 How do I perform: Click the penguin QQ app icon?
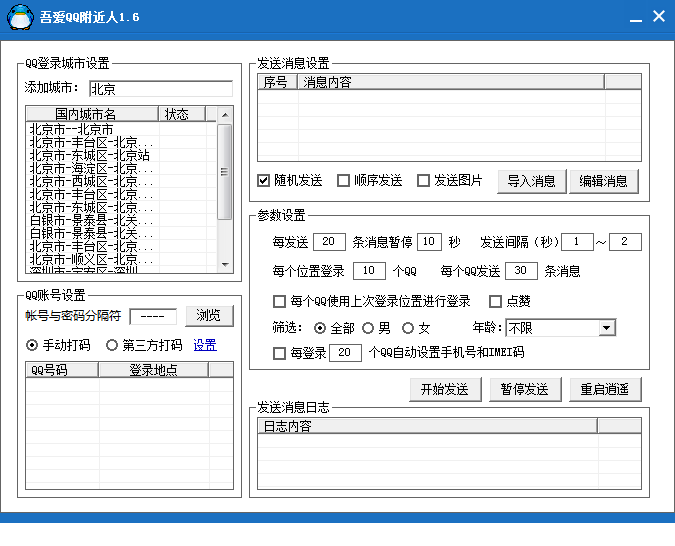click(20, 17)
